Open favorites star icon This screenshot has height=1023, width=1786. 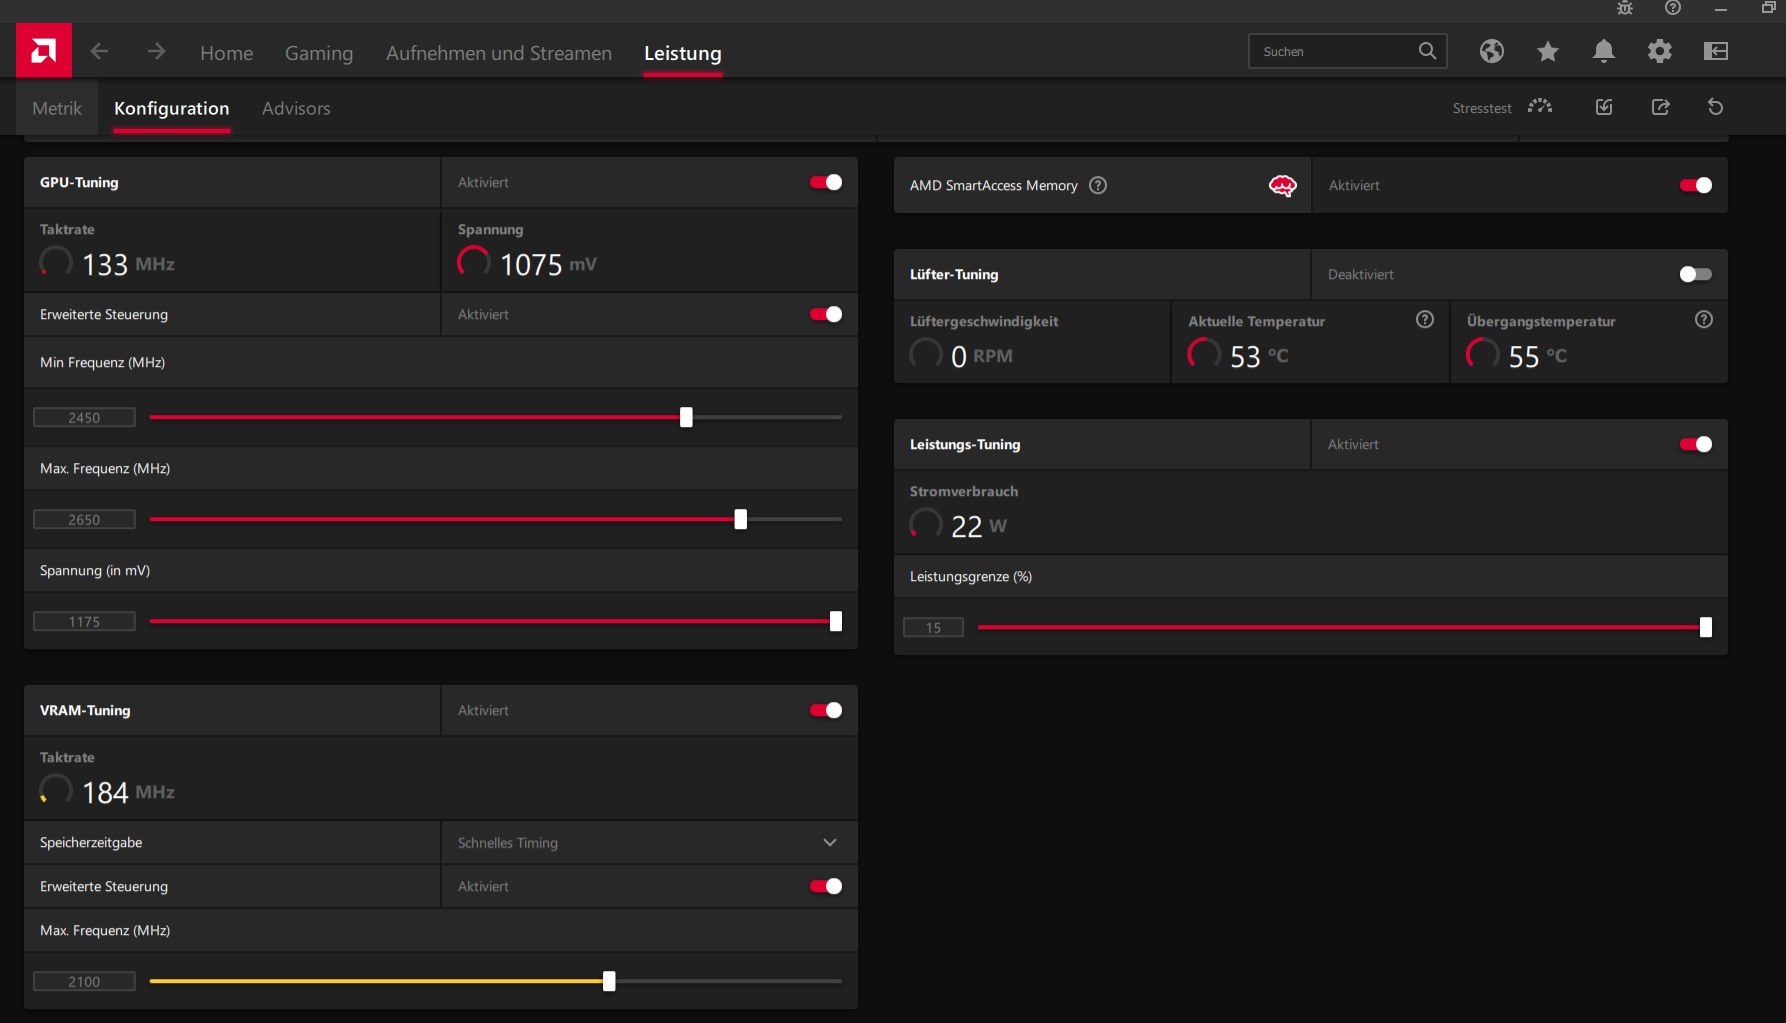tap(1548, 51)
